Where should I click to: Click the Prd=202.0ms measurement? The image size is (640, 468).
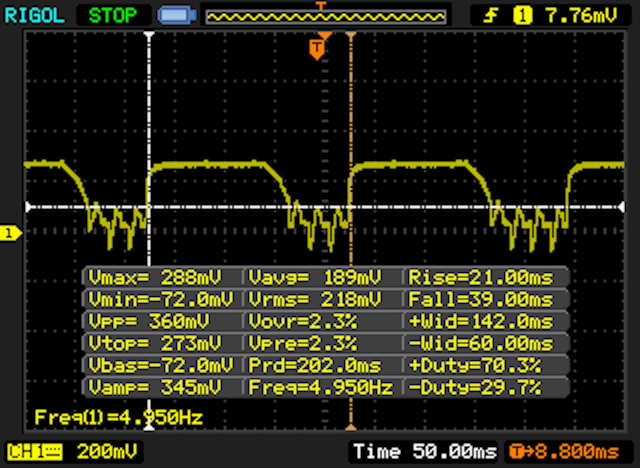point(315,365)
